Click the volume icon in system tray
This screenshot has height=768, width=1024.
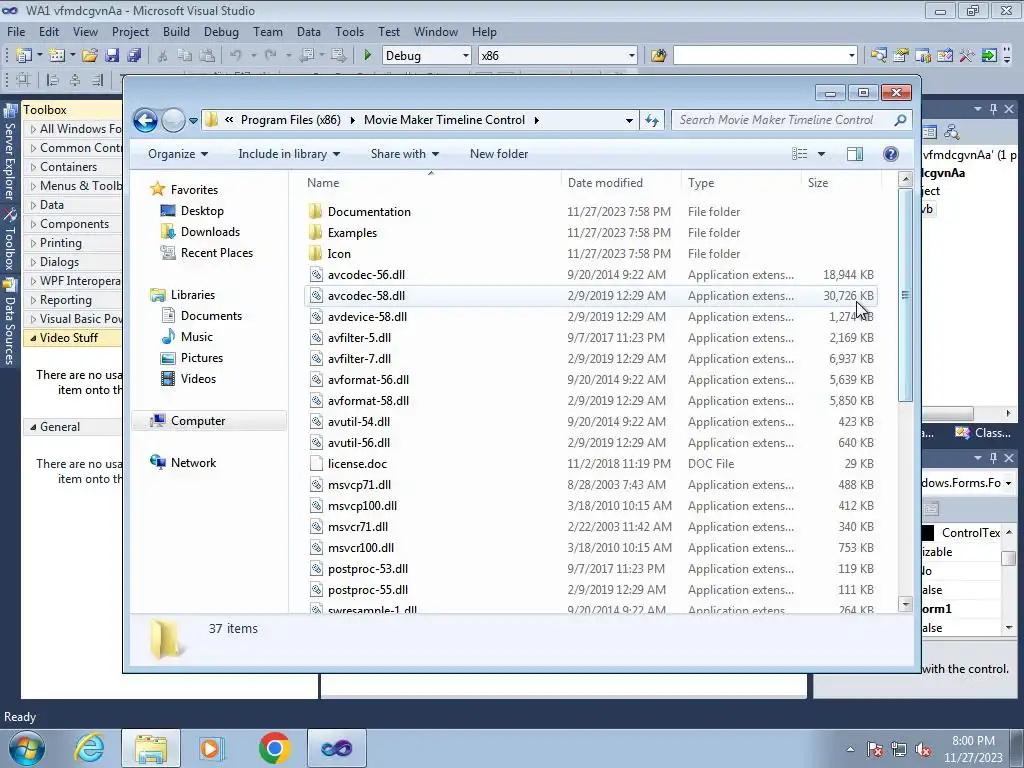923,750
